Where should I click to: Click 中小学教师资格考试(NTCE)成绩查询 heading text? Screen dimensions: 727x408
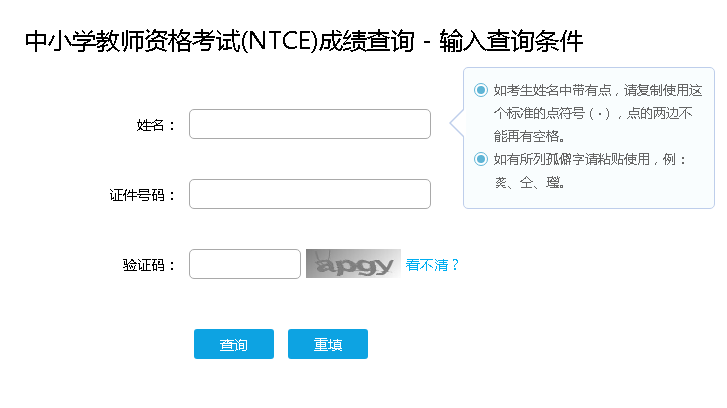pyautogui.click(x=219, y=41)
